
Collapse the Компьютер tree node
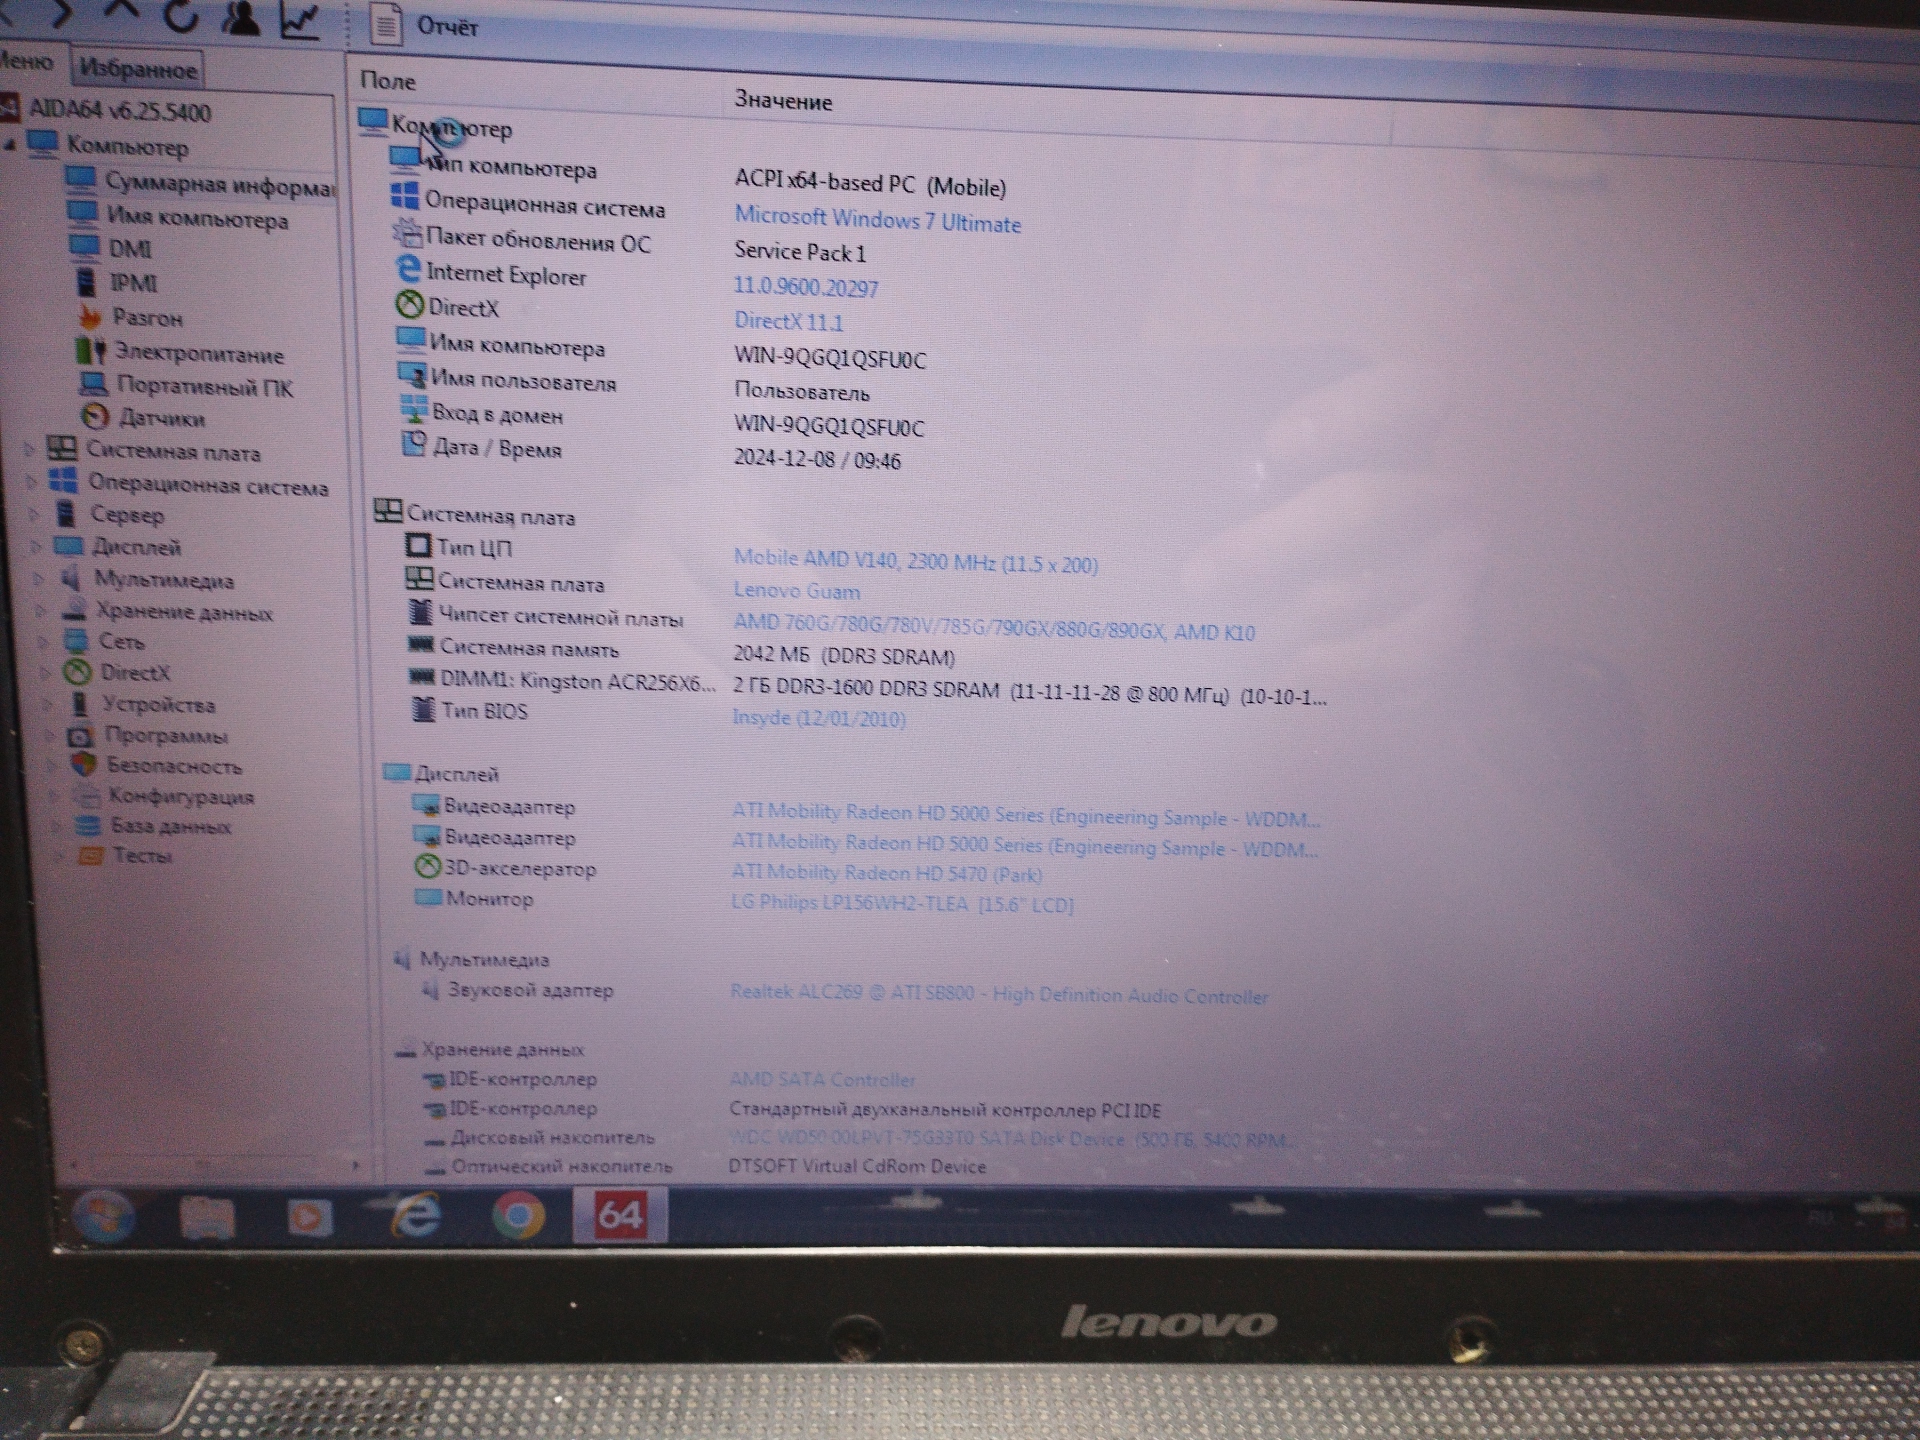[9, 145]
